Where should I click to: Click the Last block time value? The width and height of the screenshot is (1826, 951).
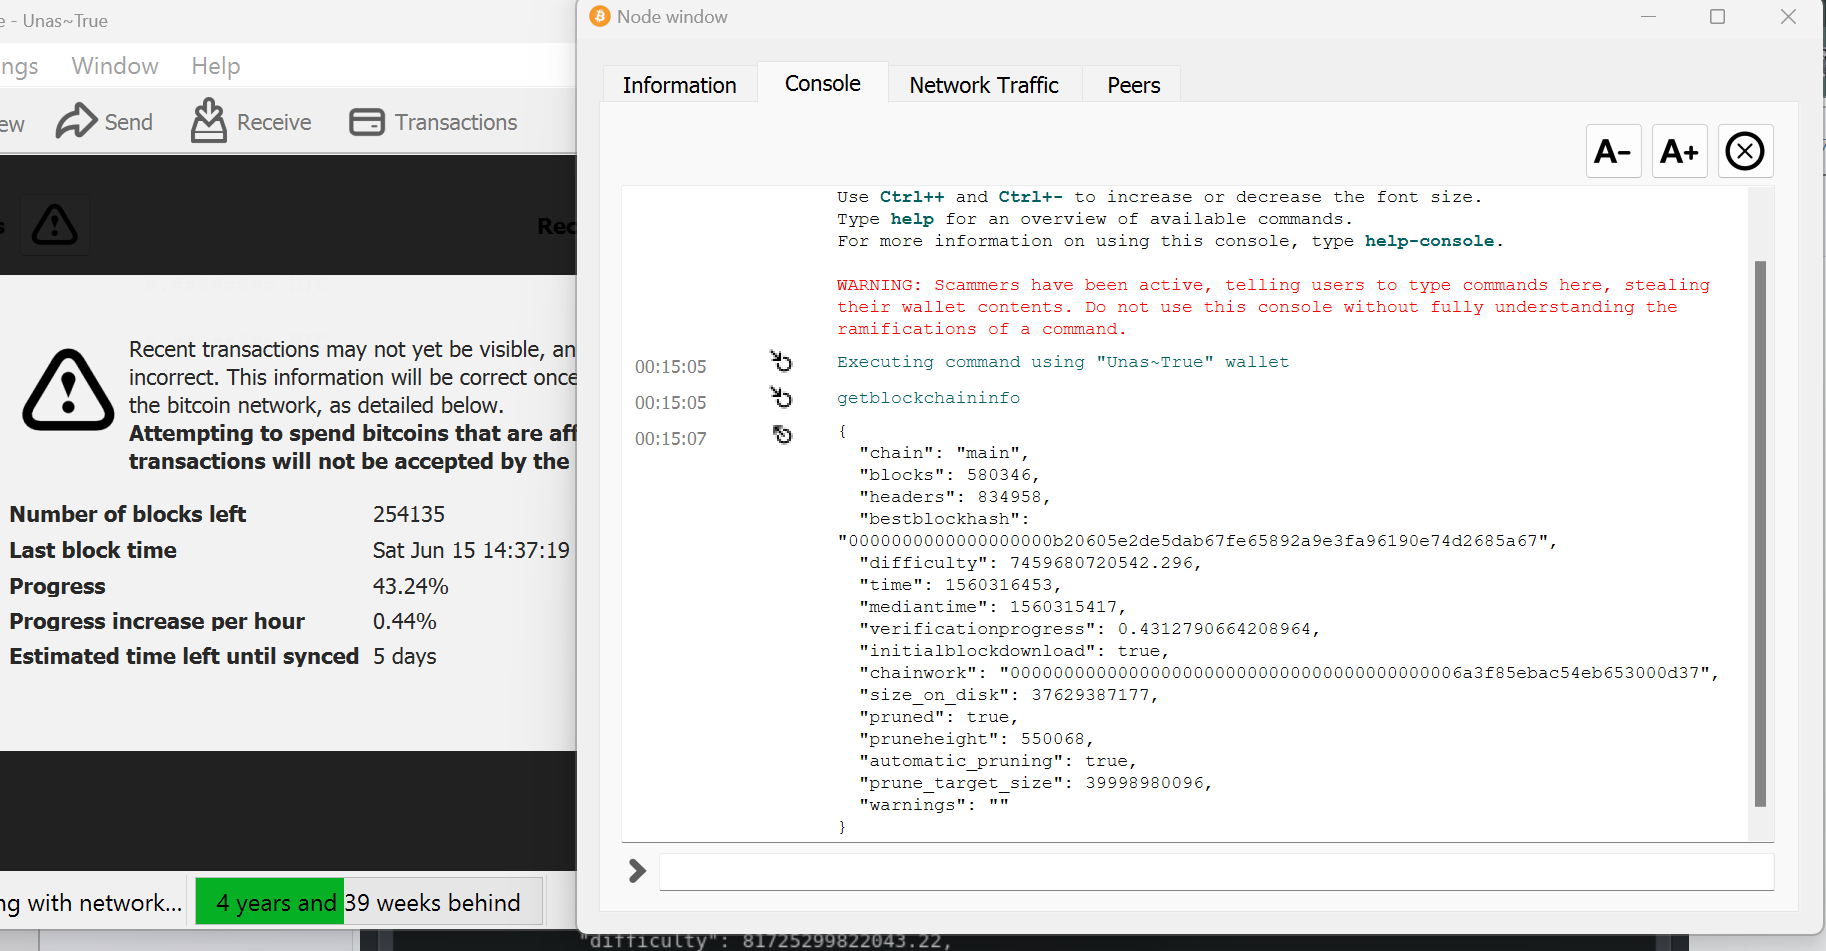pos(471,550)
